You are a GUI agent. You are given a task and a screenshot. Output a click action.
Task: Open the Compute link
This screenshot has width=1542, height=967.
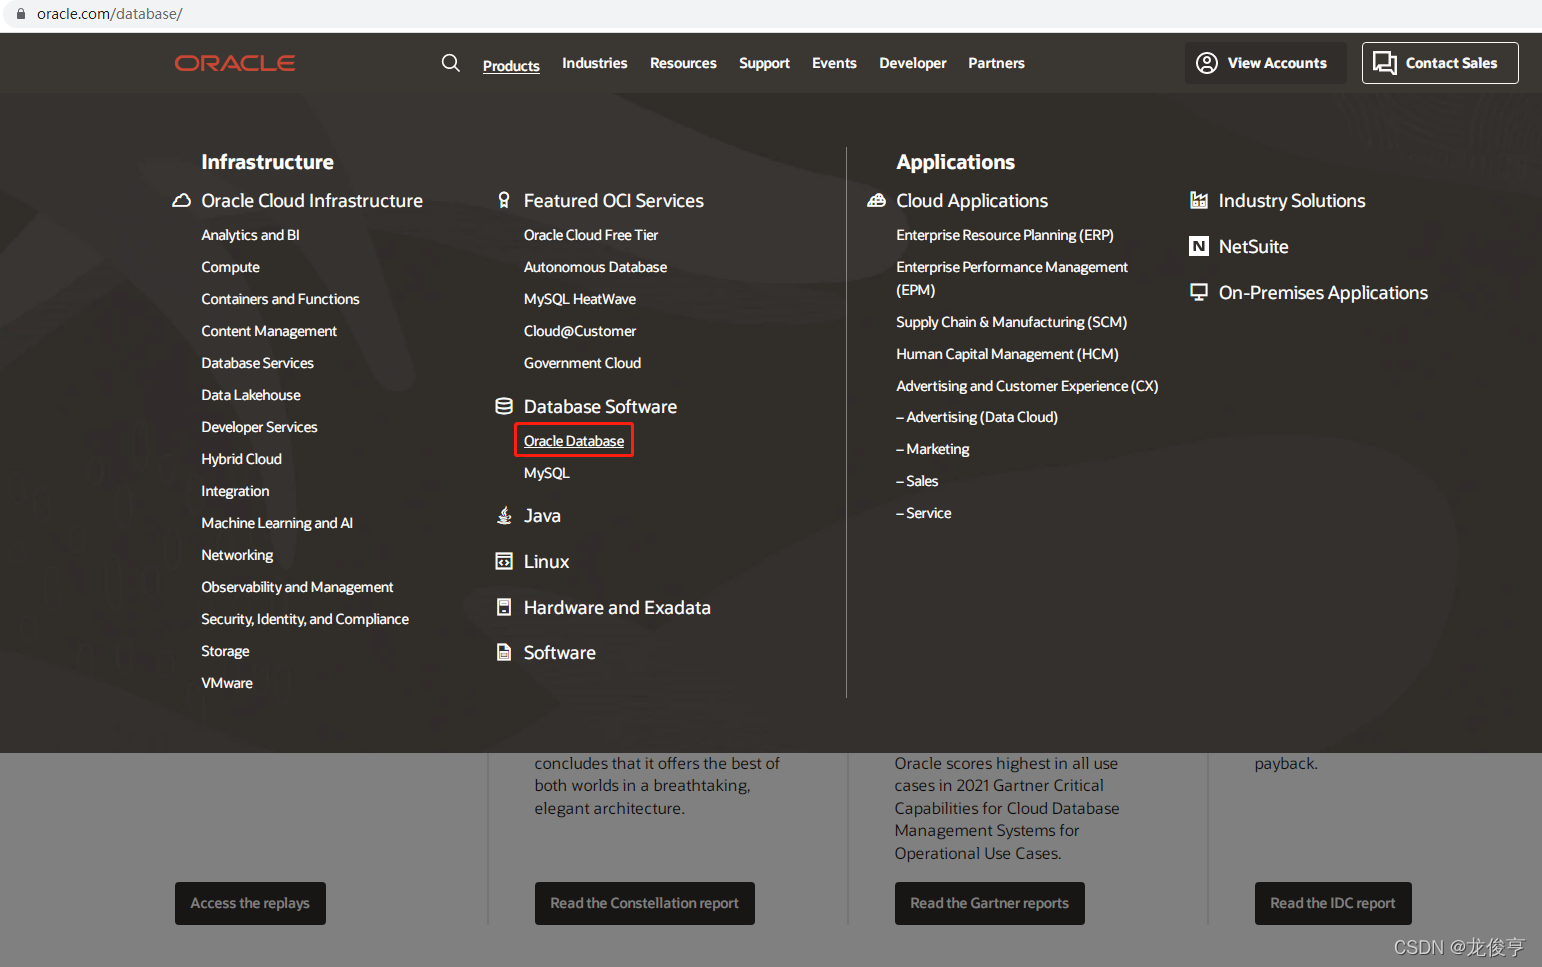[230, 267]
